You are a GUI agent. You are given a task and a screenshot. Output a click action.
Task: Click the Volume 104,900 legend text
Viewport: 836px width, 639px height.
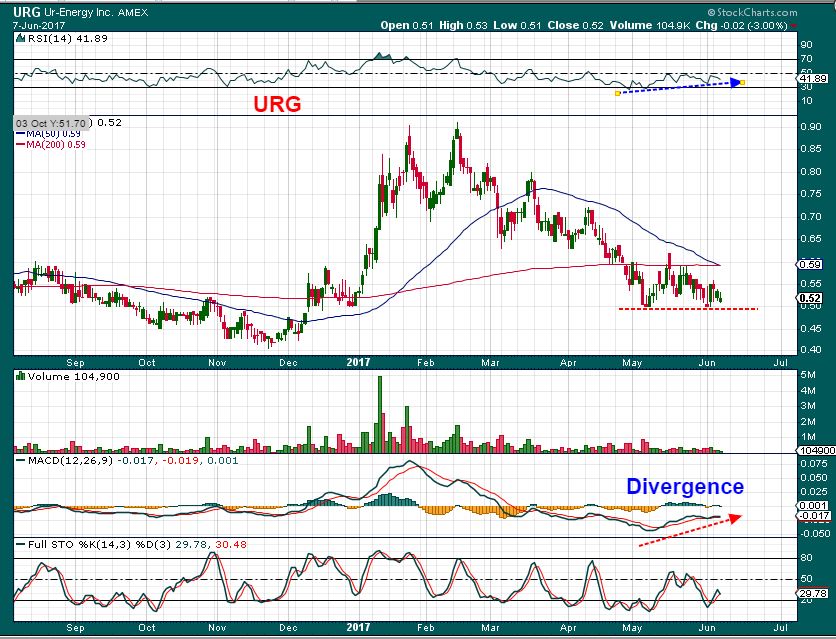74,376
